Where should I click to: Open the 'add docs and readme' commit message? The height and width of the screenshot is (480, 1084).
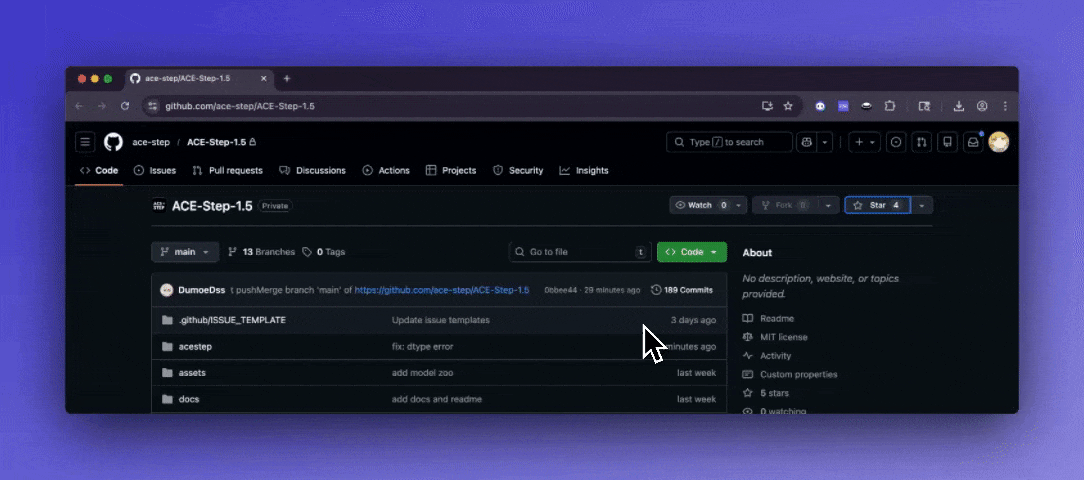tap(437, 399)
